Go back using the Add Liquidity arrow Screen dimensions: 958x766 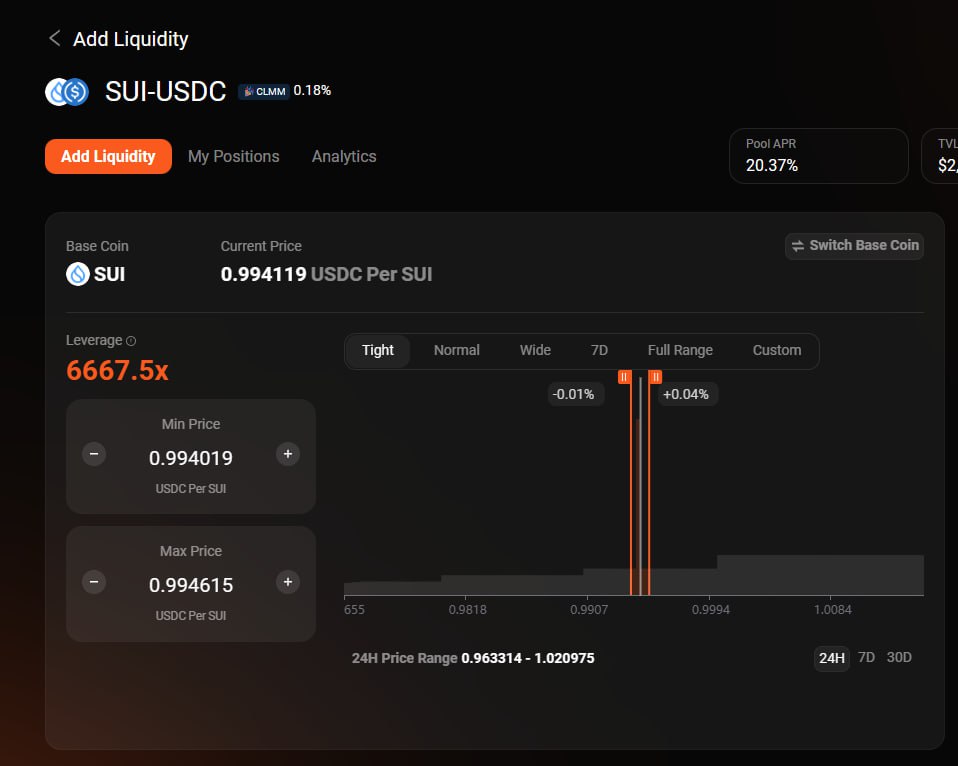pos(54,38)
